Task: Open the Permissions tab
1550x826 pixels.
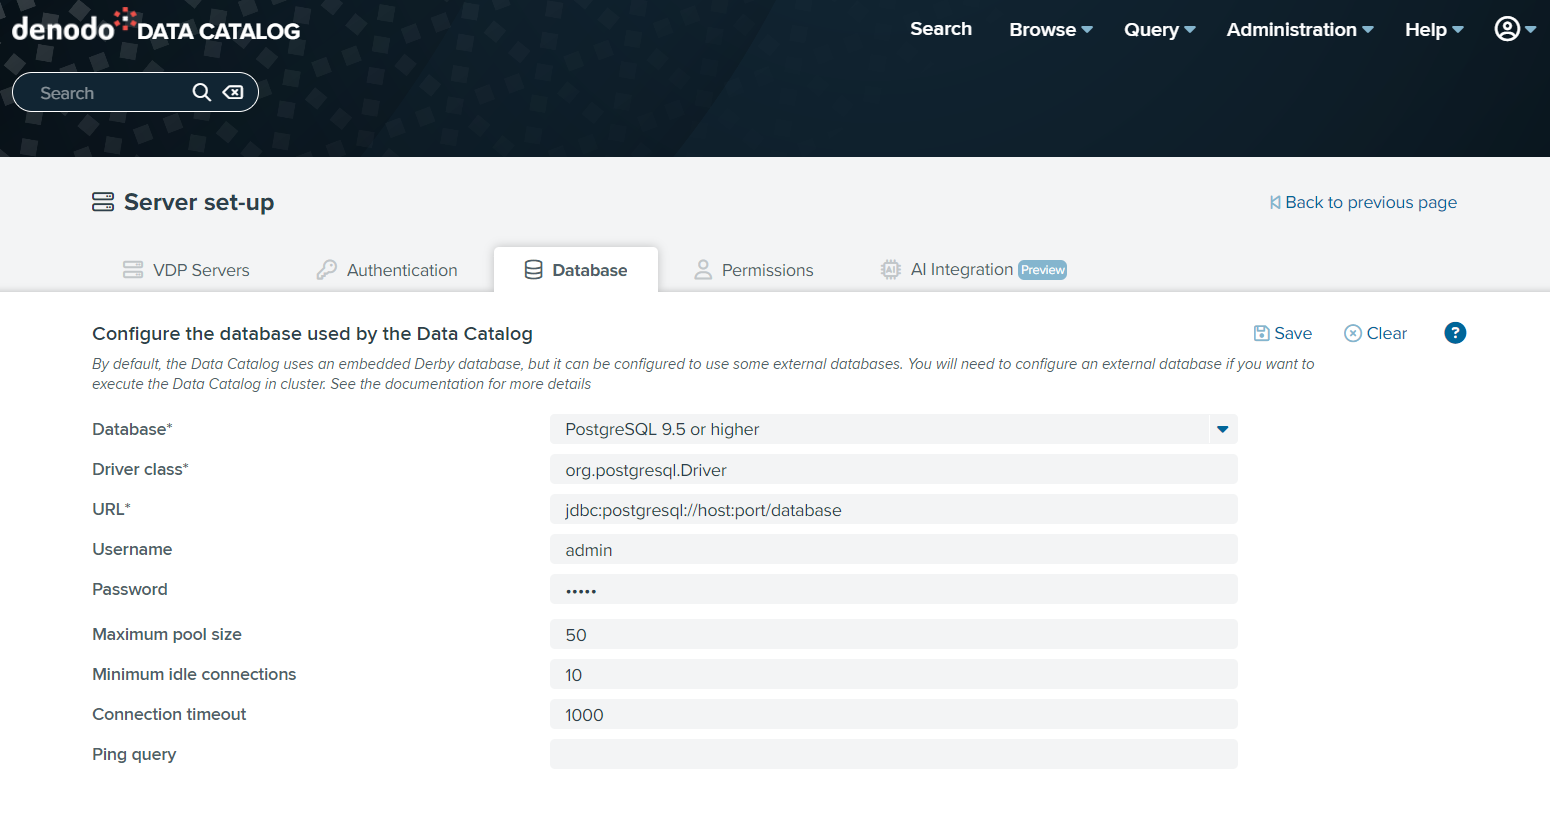Action: click(x=754, y=270)
